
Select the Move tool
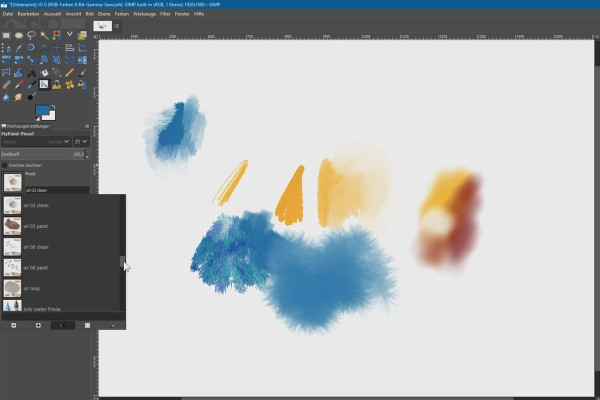(x=57, y=47)
